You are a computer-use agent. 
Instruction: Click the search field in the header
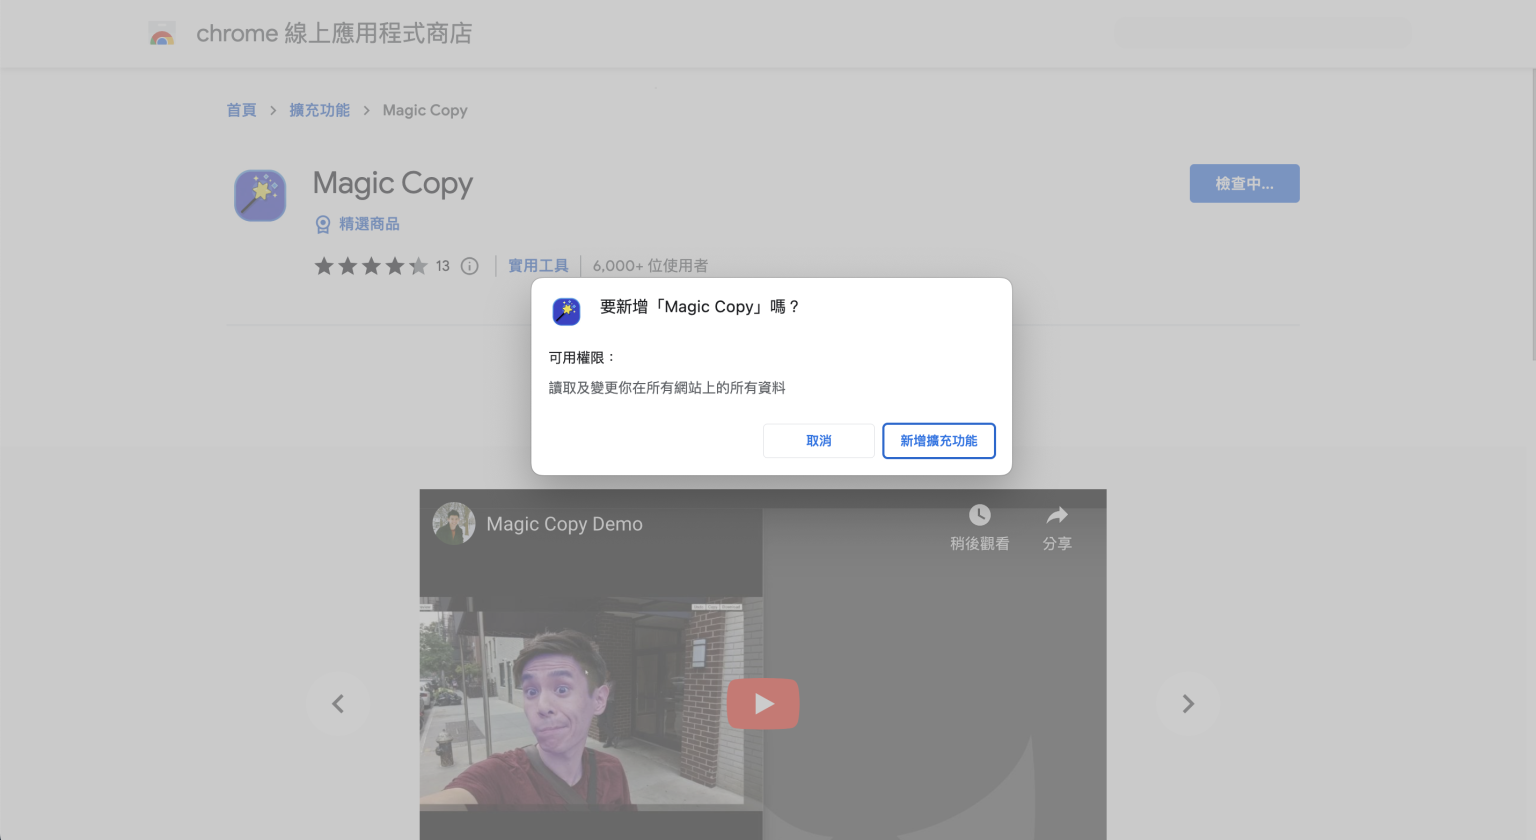pyautogui.click(x=1262, y=32)
